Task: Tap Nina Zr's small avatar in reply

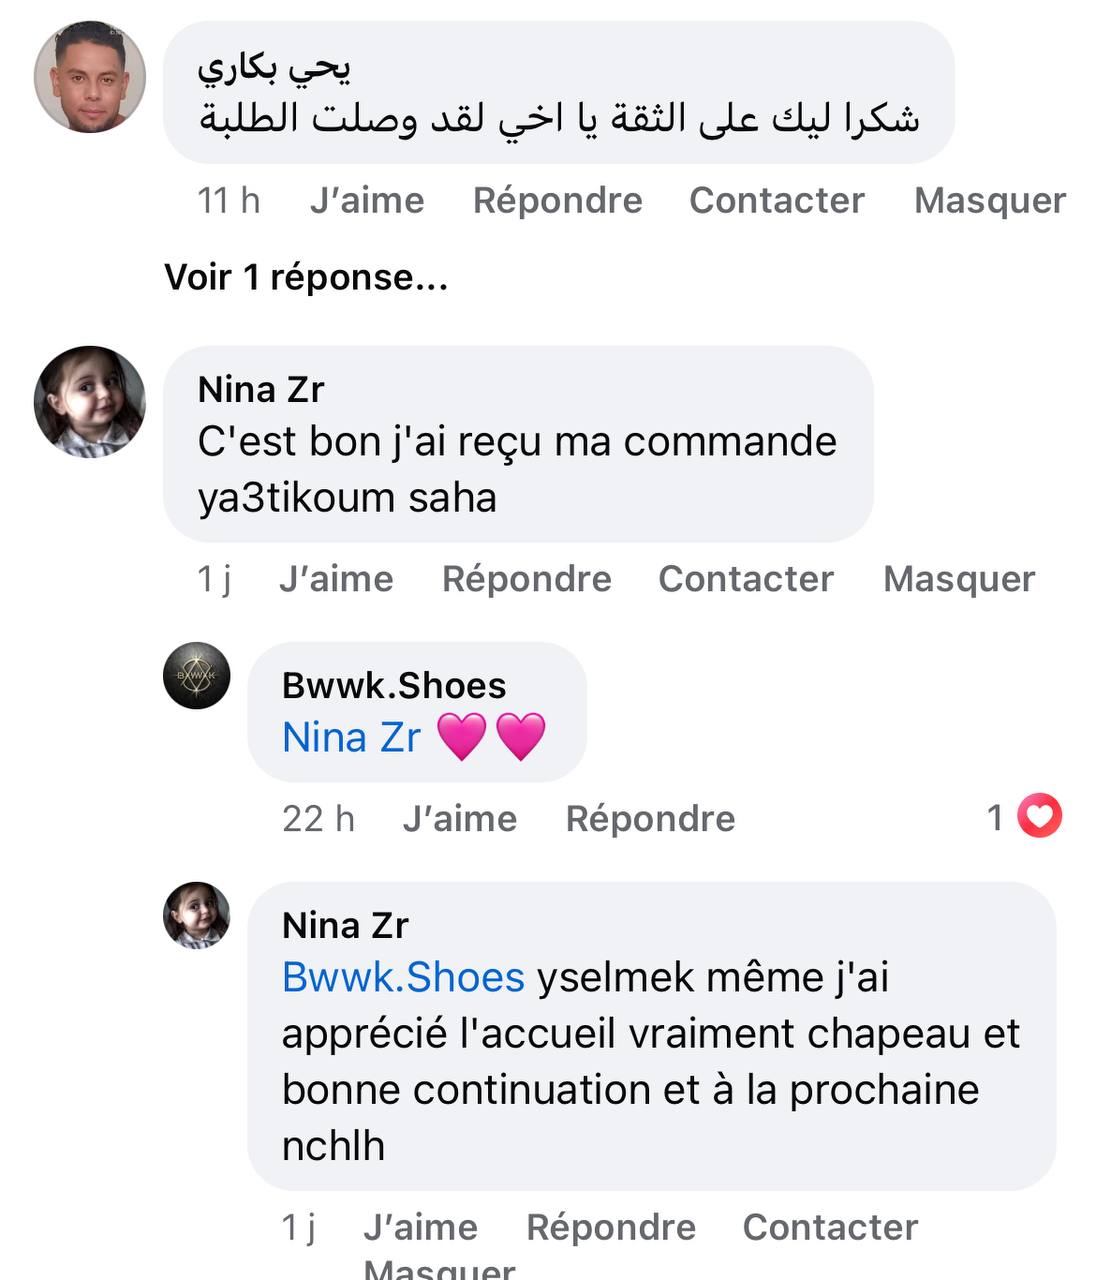Action: click(x=197, y=915)
